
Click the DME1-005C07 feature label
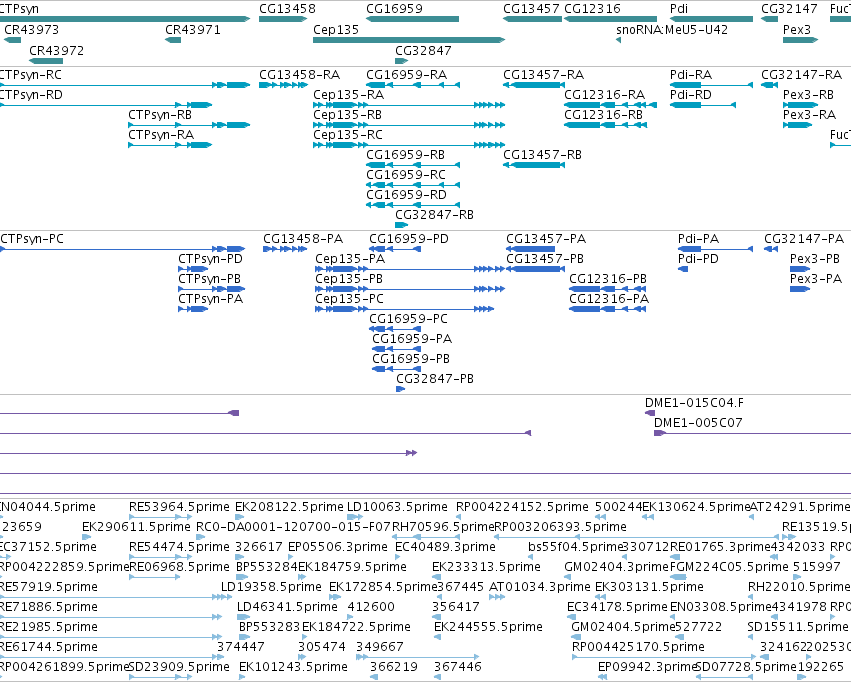coord(698,423)
